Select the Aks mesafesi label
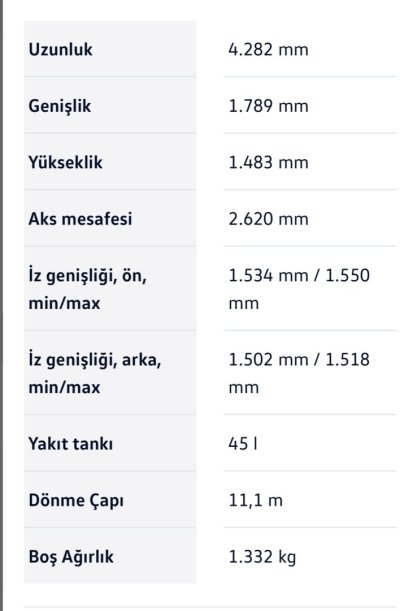The width and height of the screenshot is (400, 611). 80,219
